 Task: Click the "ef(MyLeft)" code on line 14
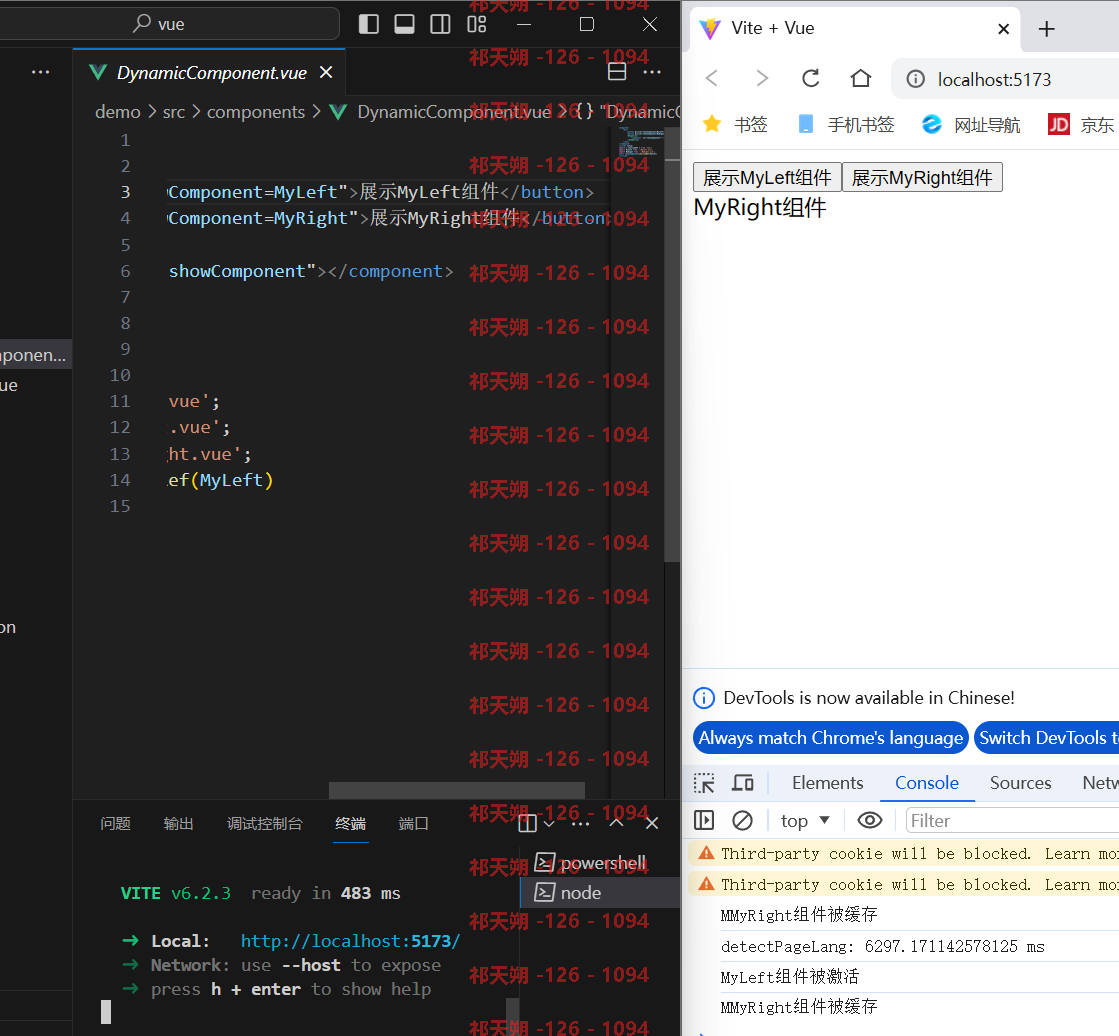tap(221, 480)
